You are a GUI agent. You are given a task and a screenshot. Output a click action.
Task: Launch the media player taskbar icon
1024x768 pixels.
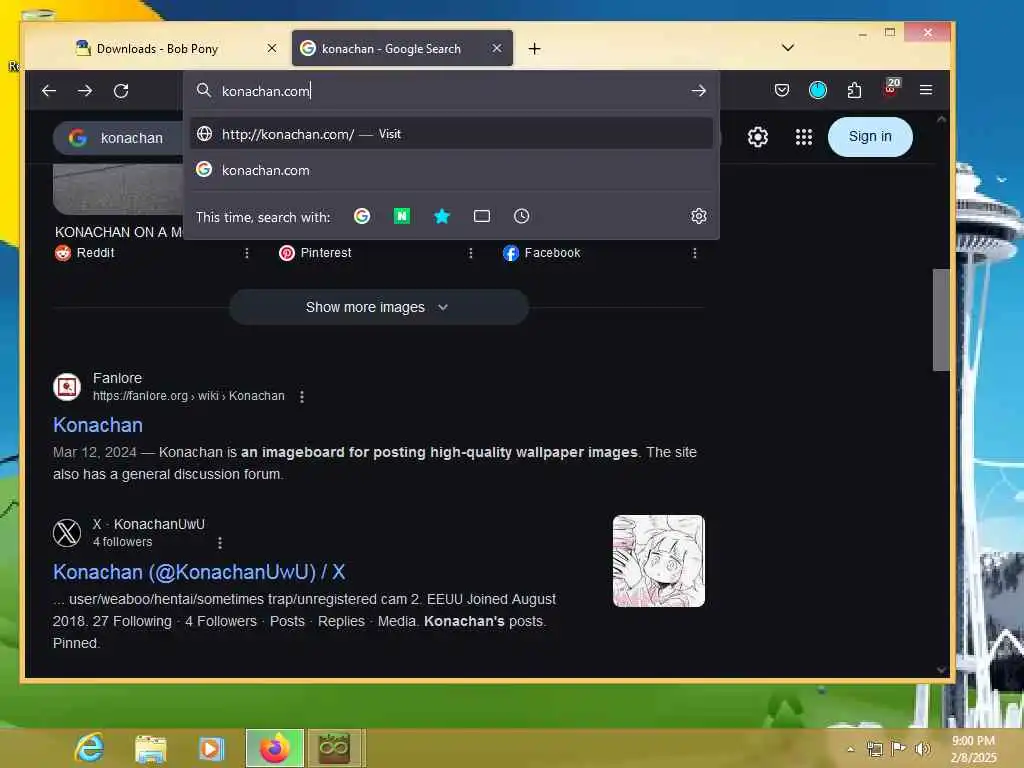[x=211, y=748]
